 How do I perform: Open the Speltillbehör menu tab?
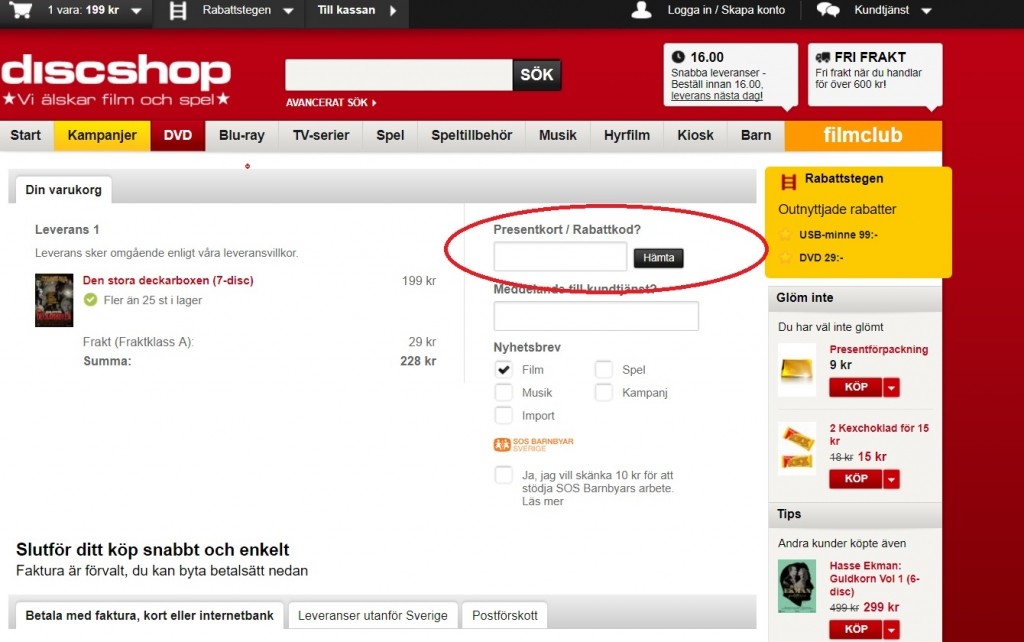(x=472, y=135)
